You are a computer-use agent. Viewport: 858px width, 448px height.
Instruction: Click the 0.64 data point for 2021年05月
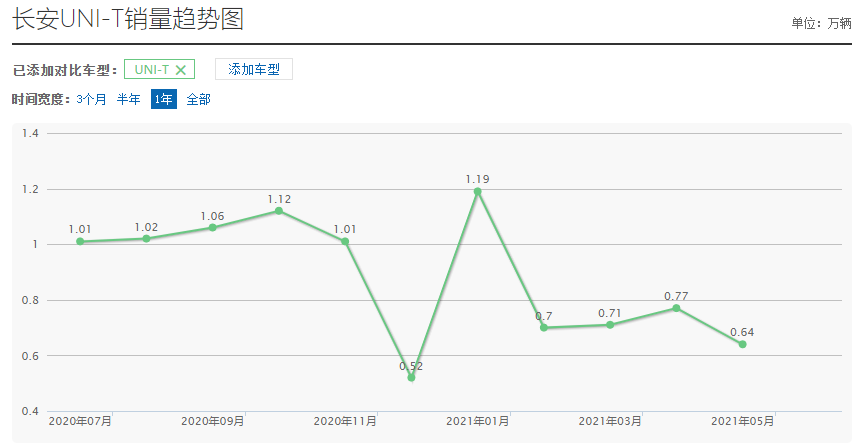(743, 344)
